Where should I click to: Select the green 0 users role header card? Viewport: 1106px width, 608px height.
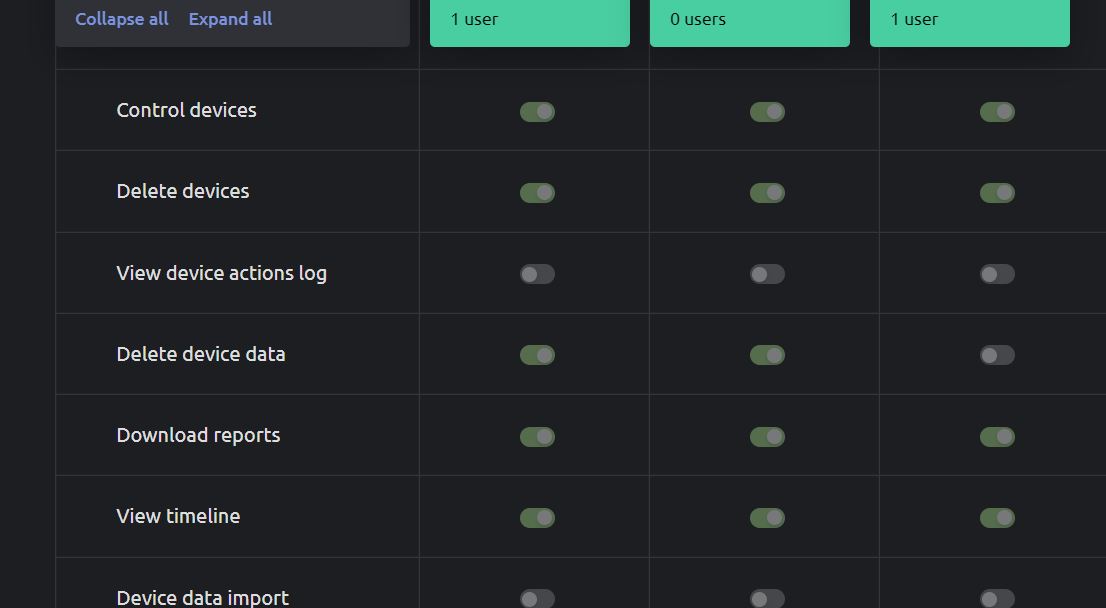pyautogui.click(x=749, y=22)
